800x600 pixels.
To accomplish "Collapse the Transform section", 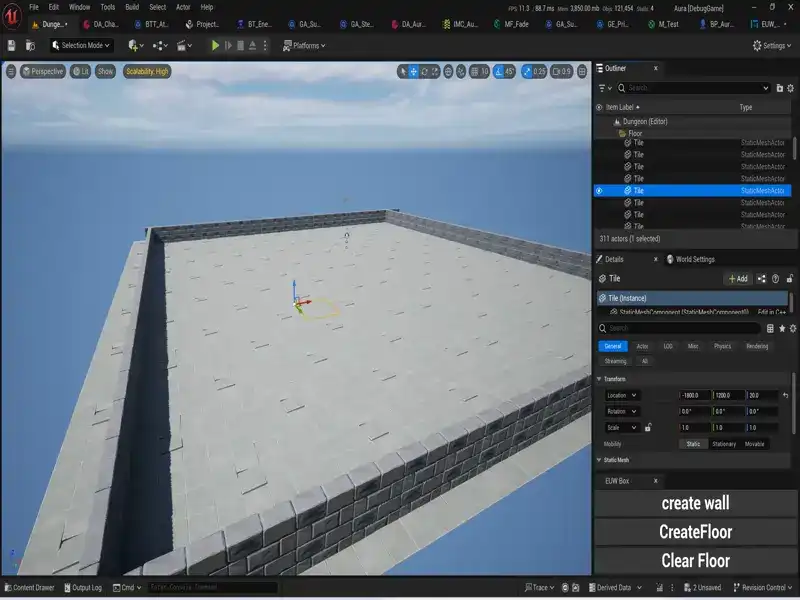I will tap(599, 379).
